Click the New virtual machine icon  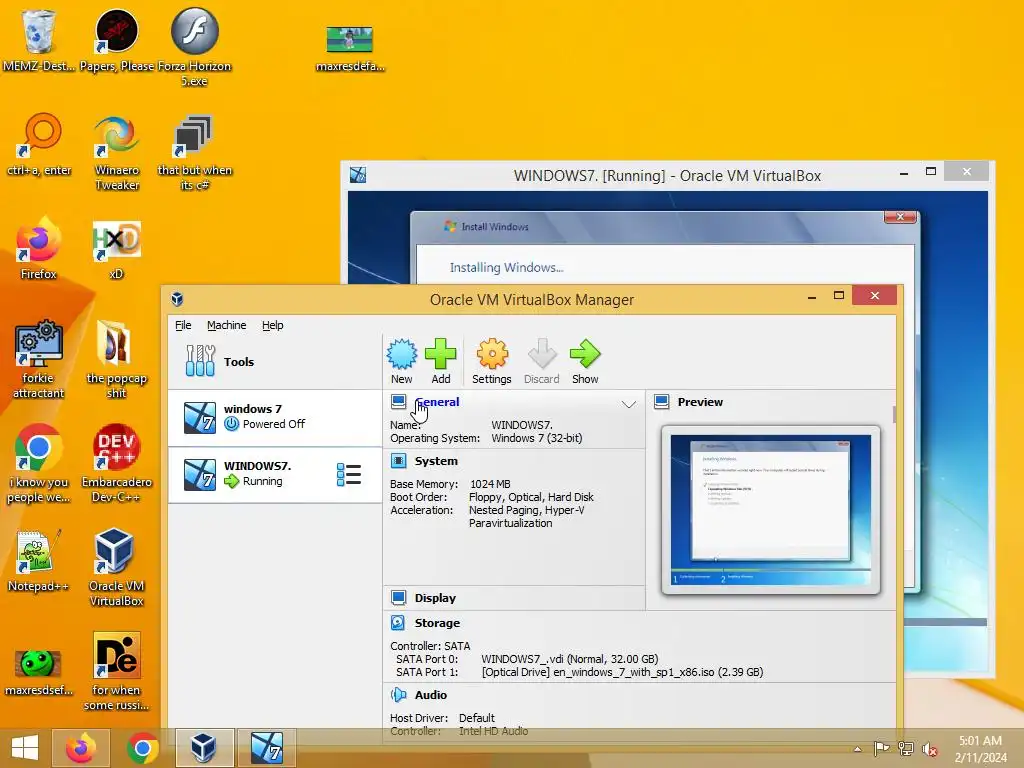coord(402,355)
